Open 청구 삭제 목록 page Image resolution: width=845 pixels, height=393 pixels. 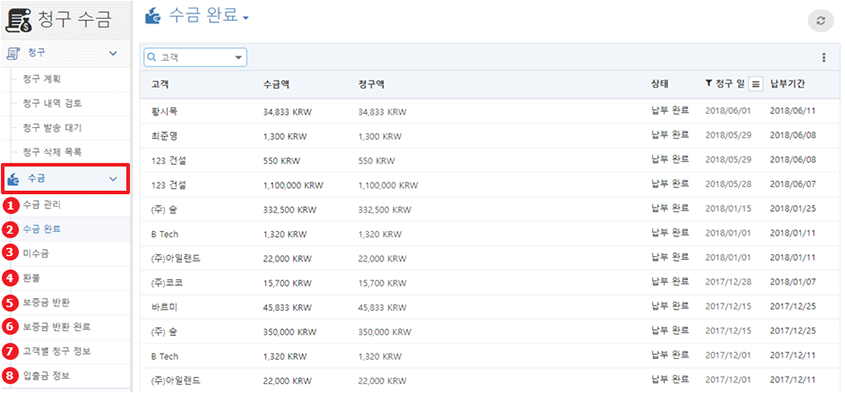(x=52, y=153)
